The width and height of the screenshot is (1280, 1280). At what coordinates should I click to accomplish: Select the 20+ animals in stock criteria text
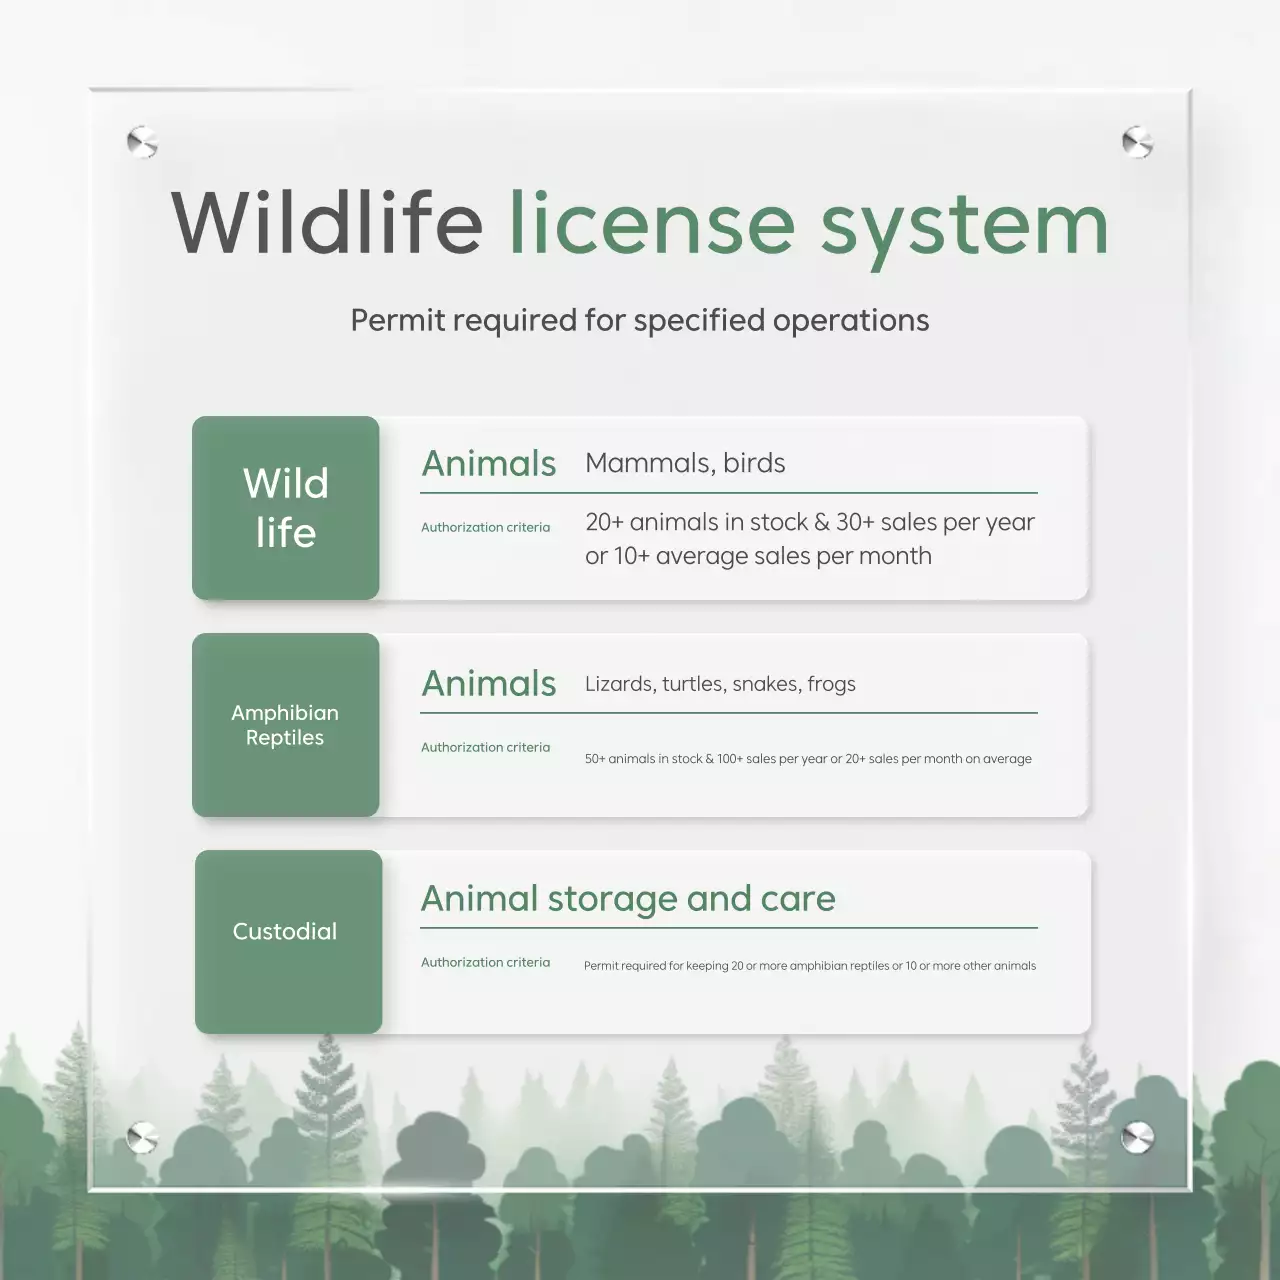point(809,539)
